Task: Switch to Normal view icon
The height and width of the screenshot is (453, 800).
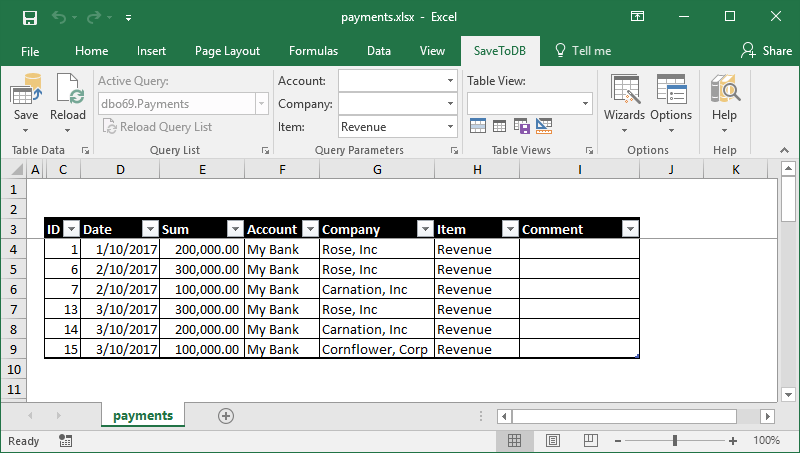Action: [514, 440]
